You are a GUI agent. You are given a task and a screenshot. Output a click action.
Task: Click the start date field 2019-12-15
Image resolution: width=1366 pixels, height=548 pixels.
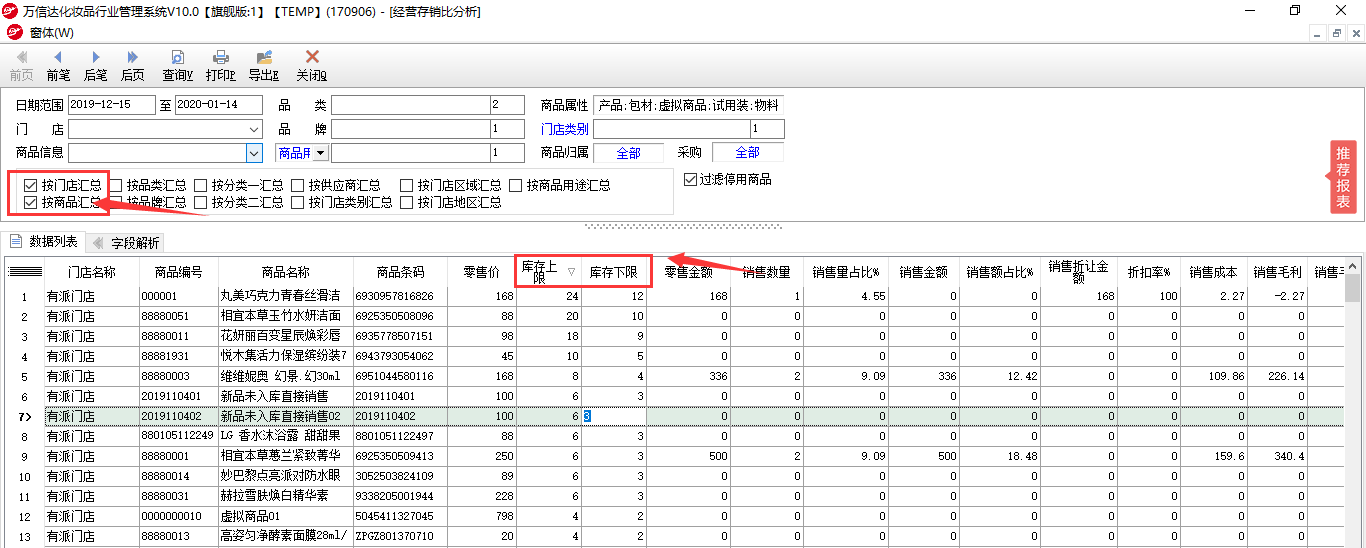(112, 105)
